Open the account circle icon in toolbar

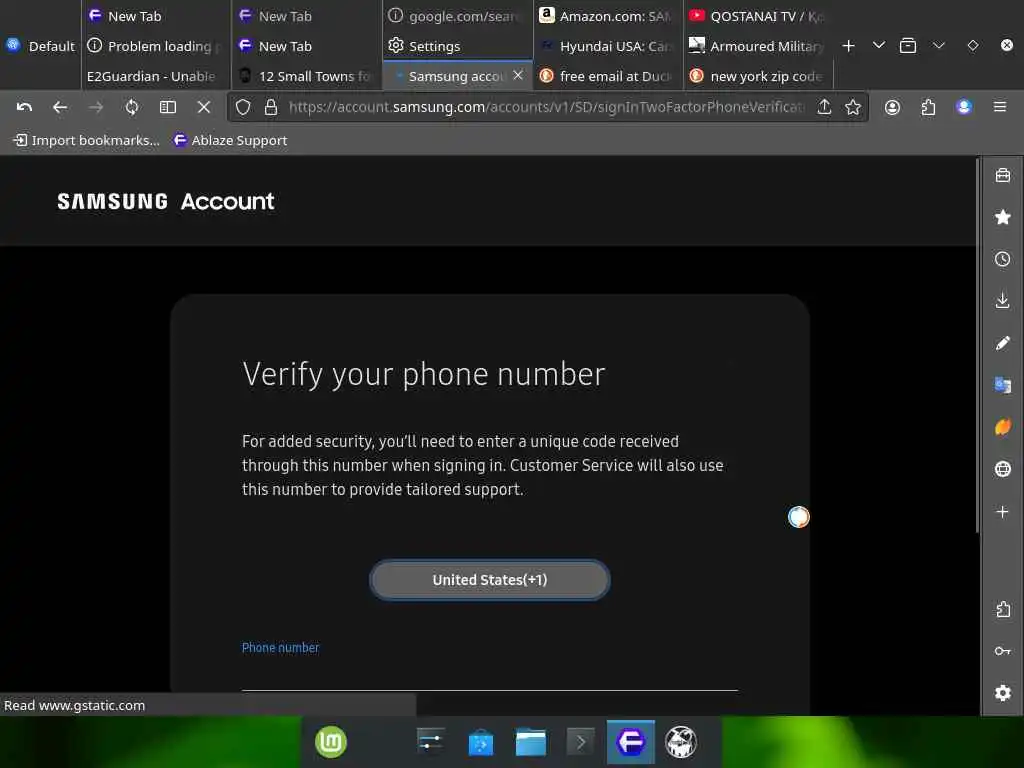pos(892,107)
